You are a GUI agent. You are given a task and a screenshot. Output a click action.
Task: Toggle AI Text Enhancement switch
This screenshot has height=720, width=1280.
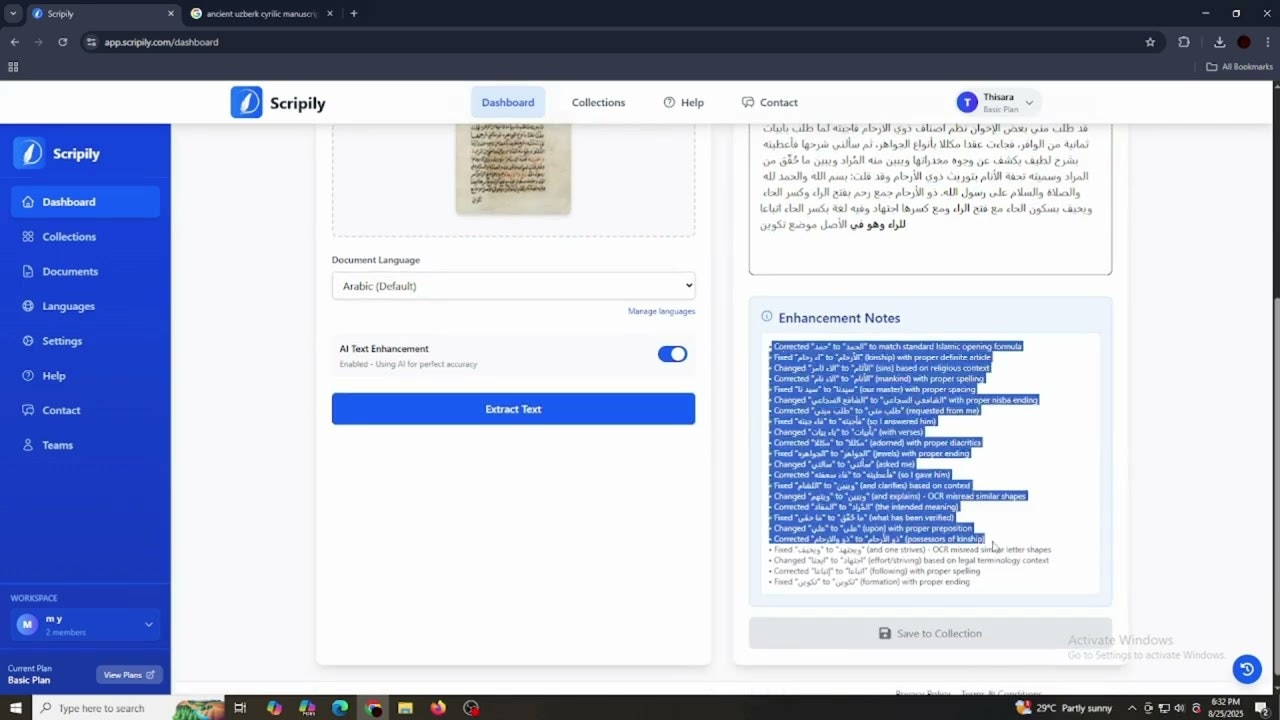click(x=672, y=354)
